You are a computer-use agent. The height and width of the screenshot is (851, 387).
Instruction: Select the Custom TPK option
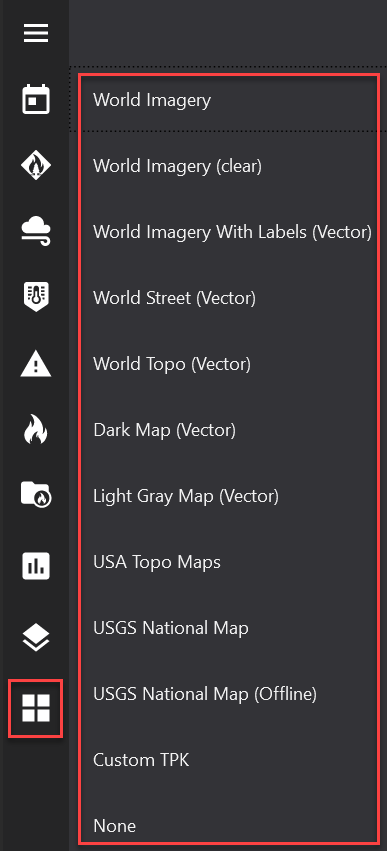tap(141, 760)
